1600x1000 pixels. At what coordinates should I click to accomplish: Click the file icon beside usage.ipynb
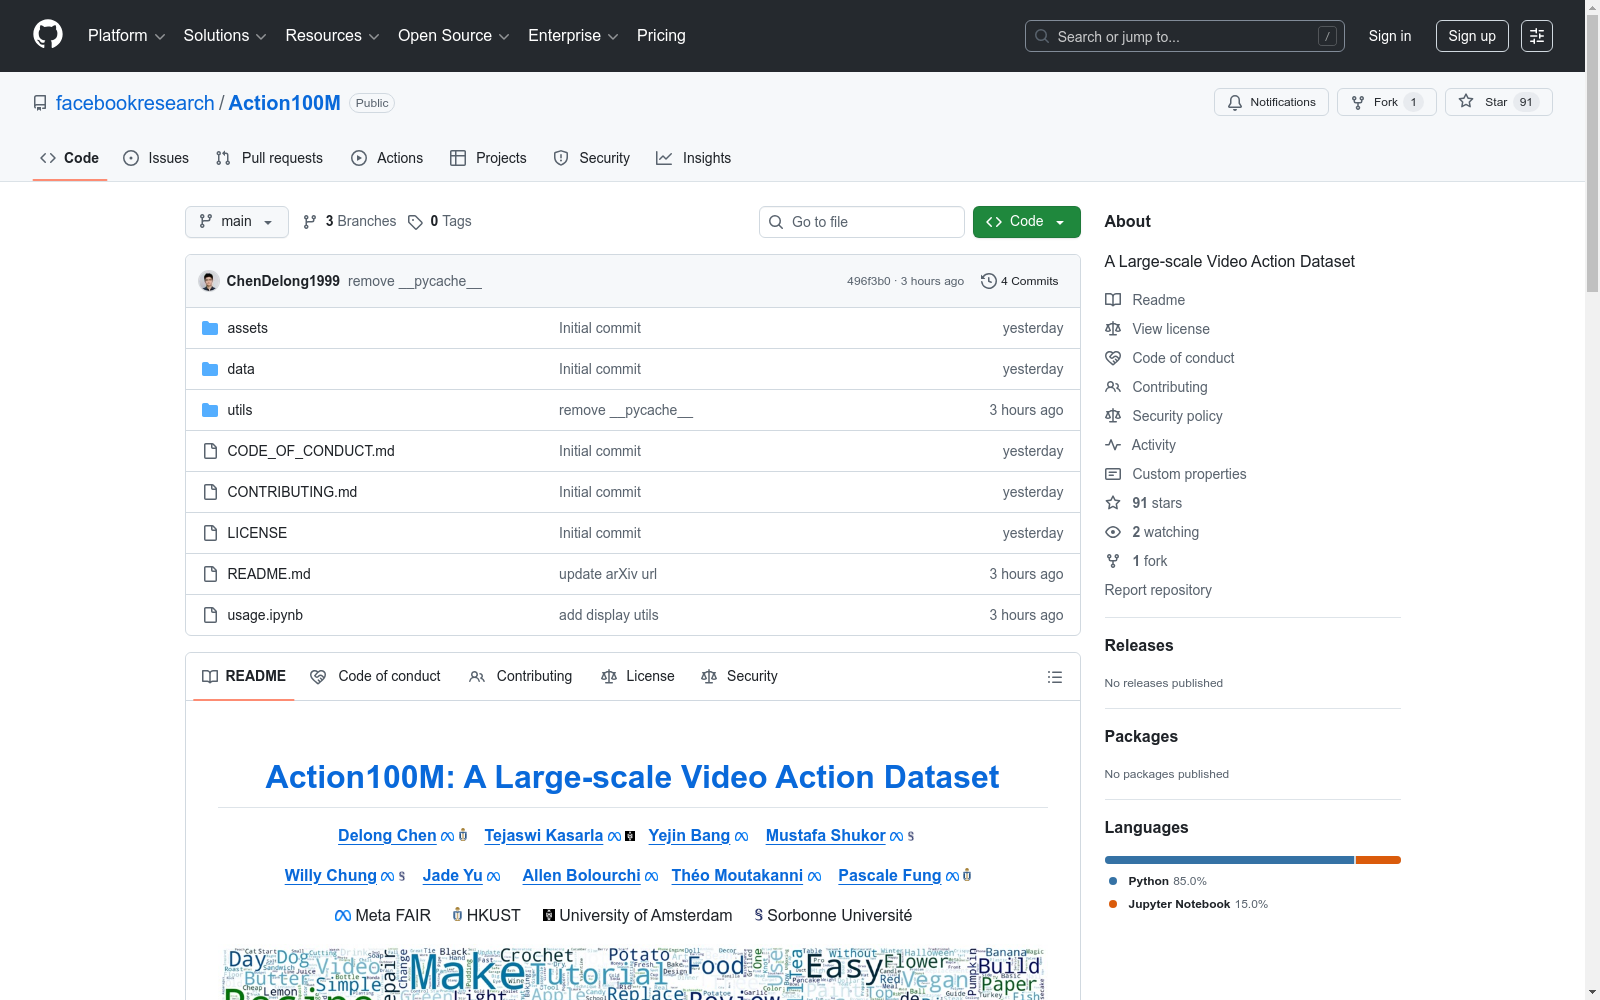[x=210, y=615]
